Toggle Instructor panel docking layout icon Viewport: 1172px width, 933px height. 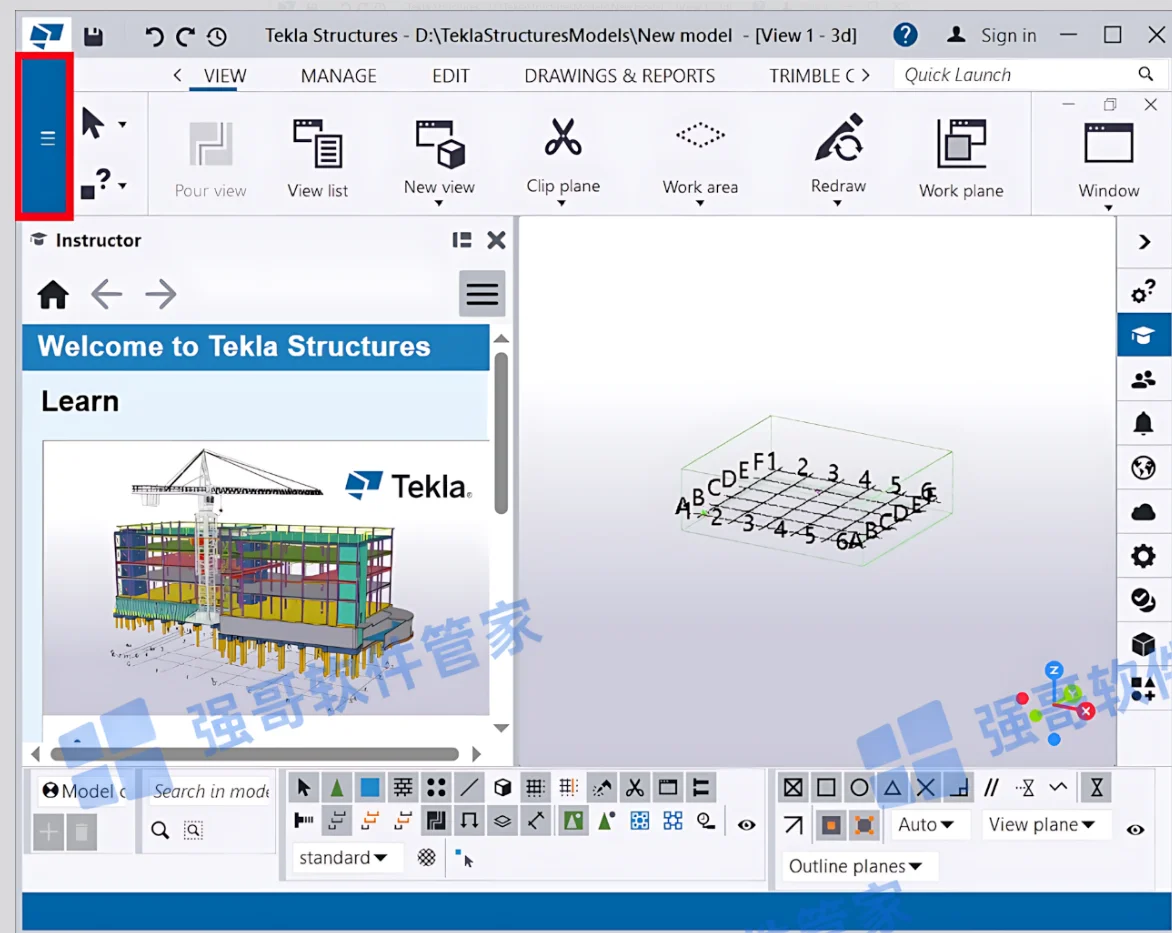tap(462, 240)
